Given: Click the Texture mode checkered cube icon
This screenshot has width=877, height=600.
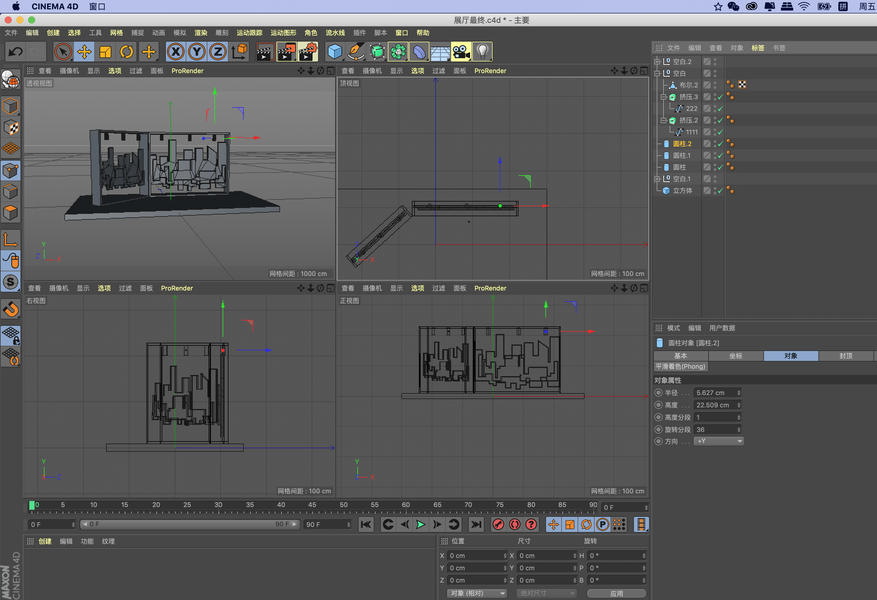Looking at the screenshot, I should [11, 127].
